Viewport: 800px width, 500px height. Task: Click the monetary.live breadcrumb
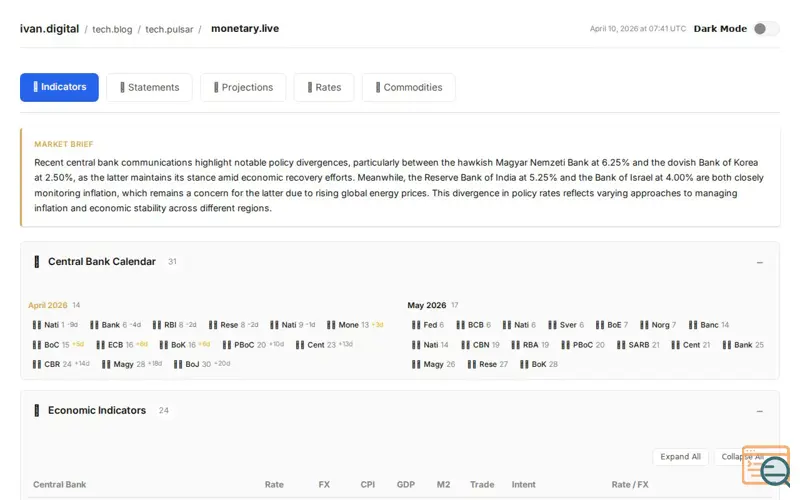(245, 29)
